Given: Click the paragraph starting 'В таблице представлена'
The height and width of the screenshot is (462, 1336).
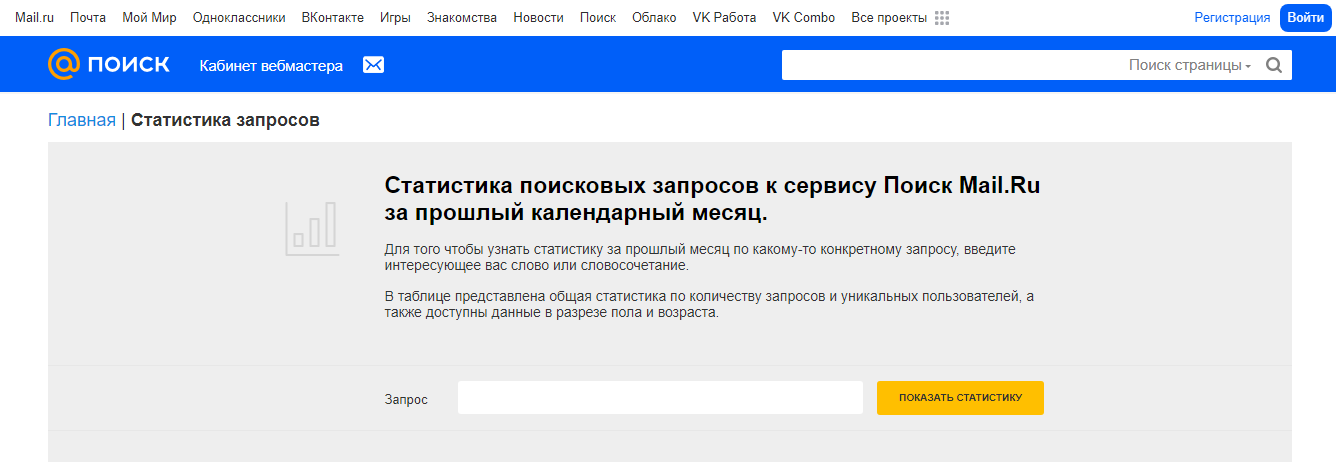Looking at the screenshot, I should (x=709, y=305).
